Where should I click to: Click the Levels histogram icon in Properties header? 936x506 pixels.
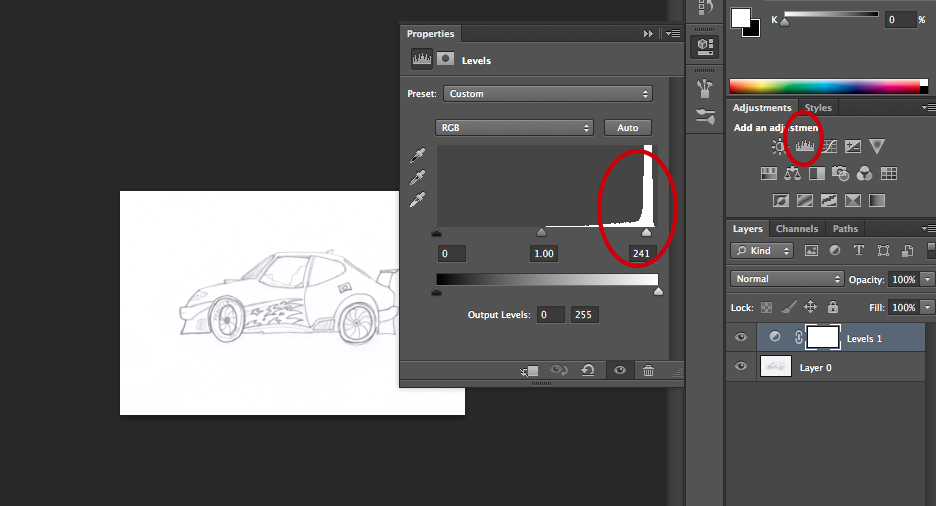coord(421,59)
